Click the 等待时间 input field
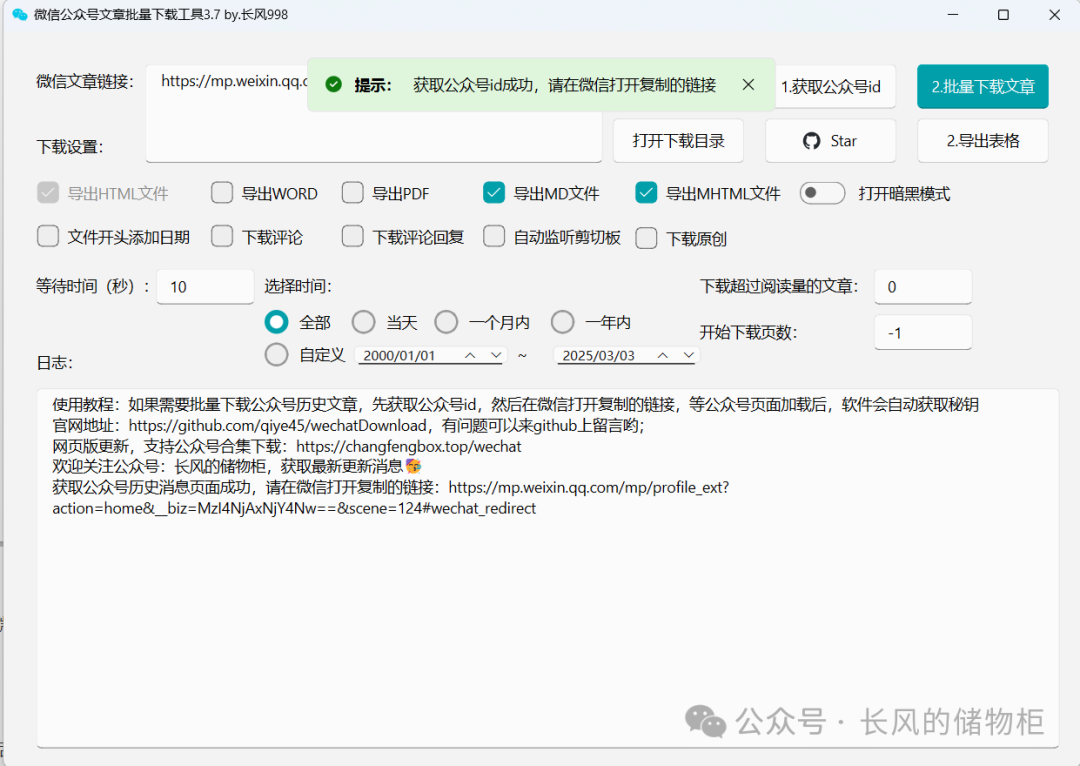 pos(205,287)
